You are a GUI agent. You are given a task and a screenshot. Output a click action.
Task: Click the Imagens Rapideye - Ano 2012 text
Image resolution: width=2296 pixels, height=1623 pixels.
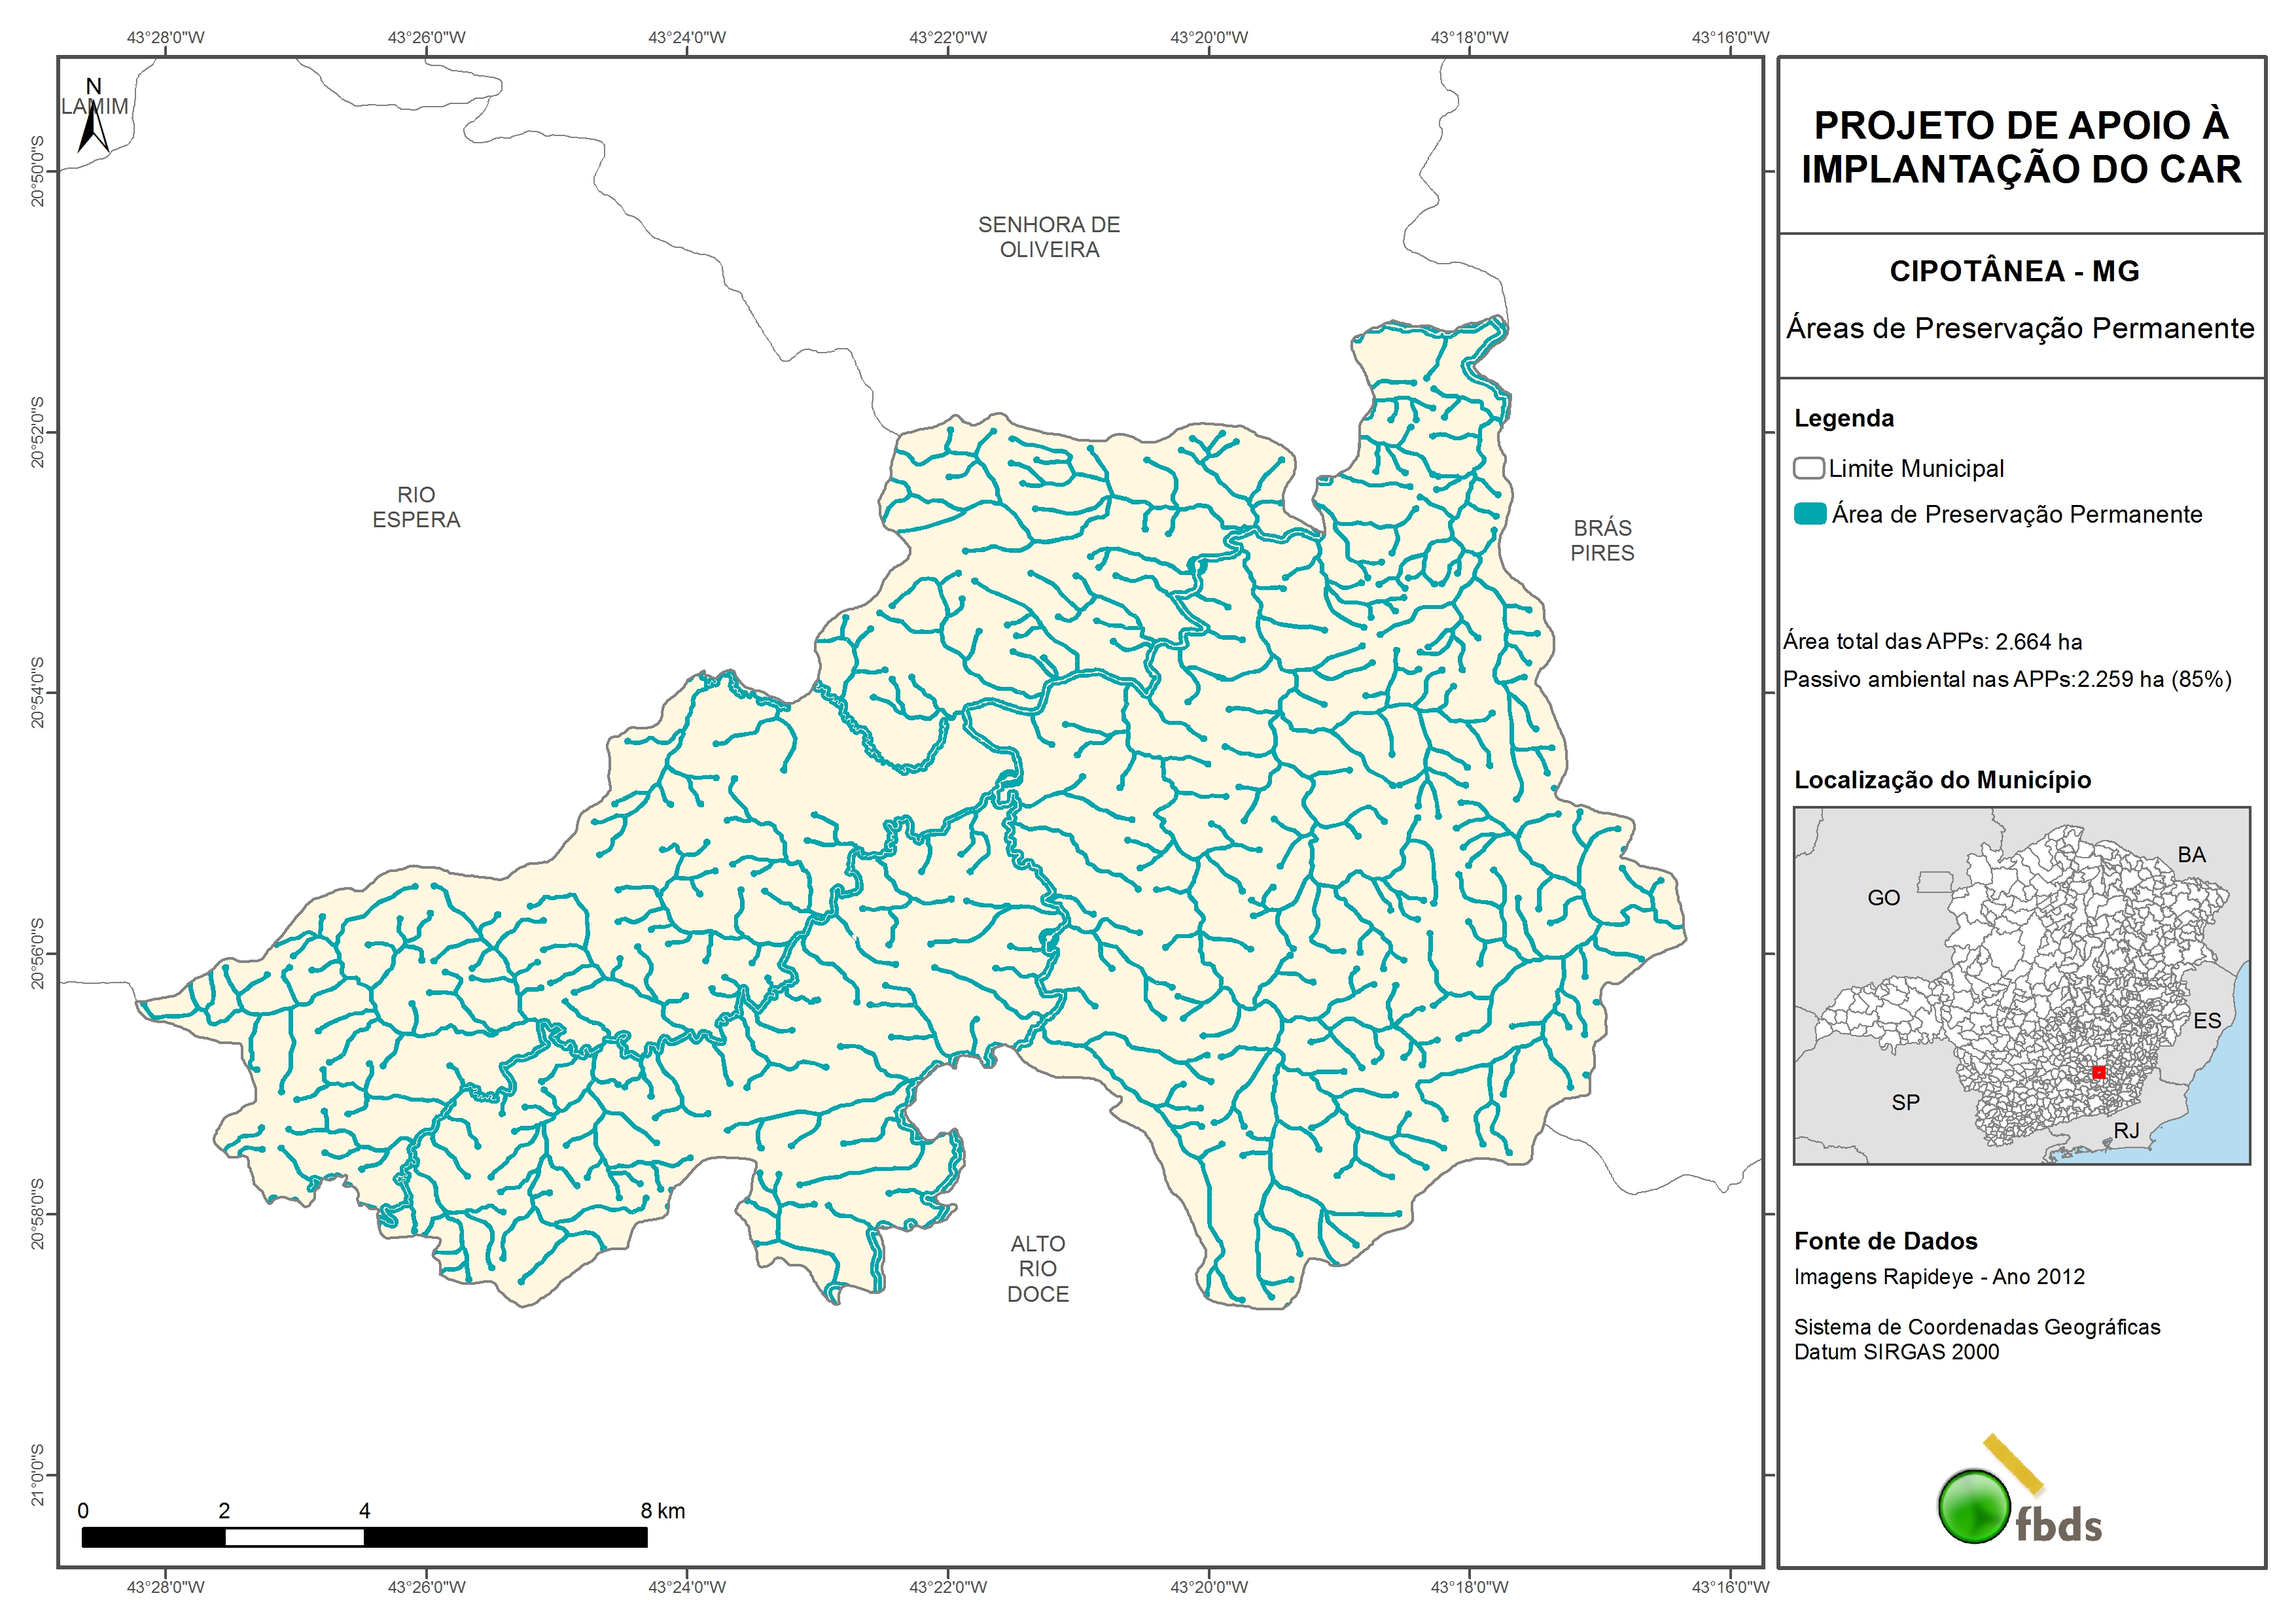point(1939,1277)
